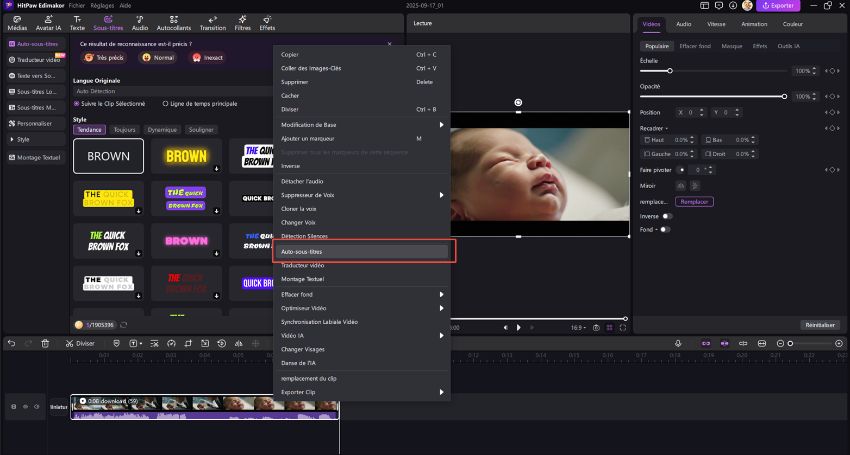Open the Filtres tool in toolbar
Screen dimensions: 850x455
(x=242, y=22)
